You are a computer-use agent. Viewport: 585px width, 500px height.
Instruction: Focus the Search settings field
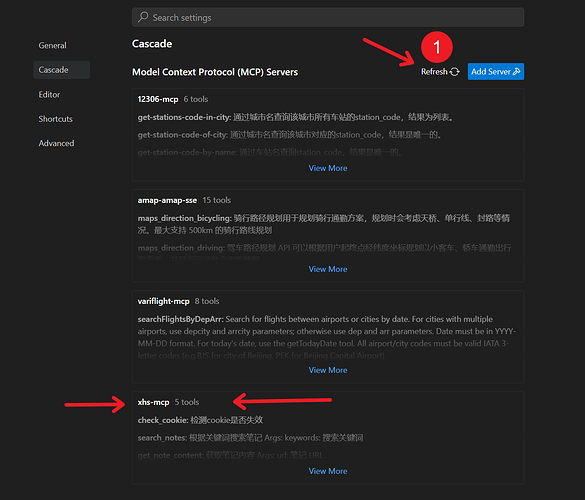(x=328, y=17)
